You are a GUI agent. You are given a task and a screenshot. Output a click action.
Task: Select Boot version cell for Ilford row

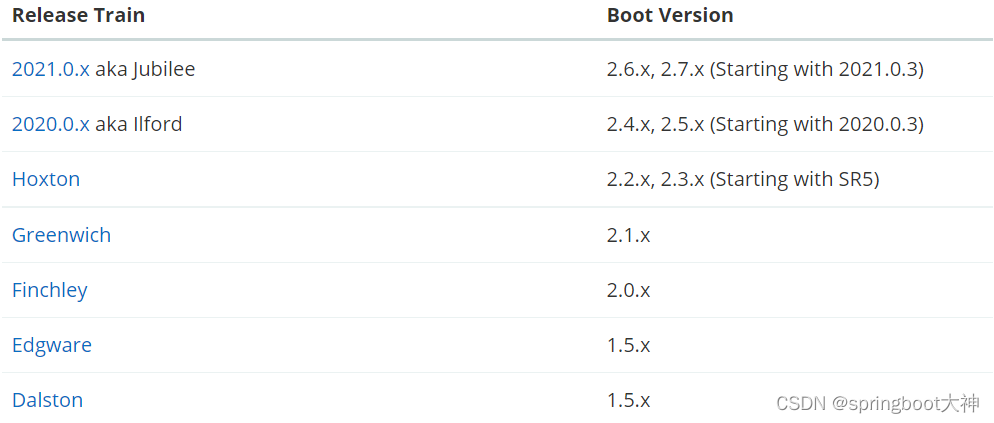(x=765, y=124)
